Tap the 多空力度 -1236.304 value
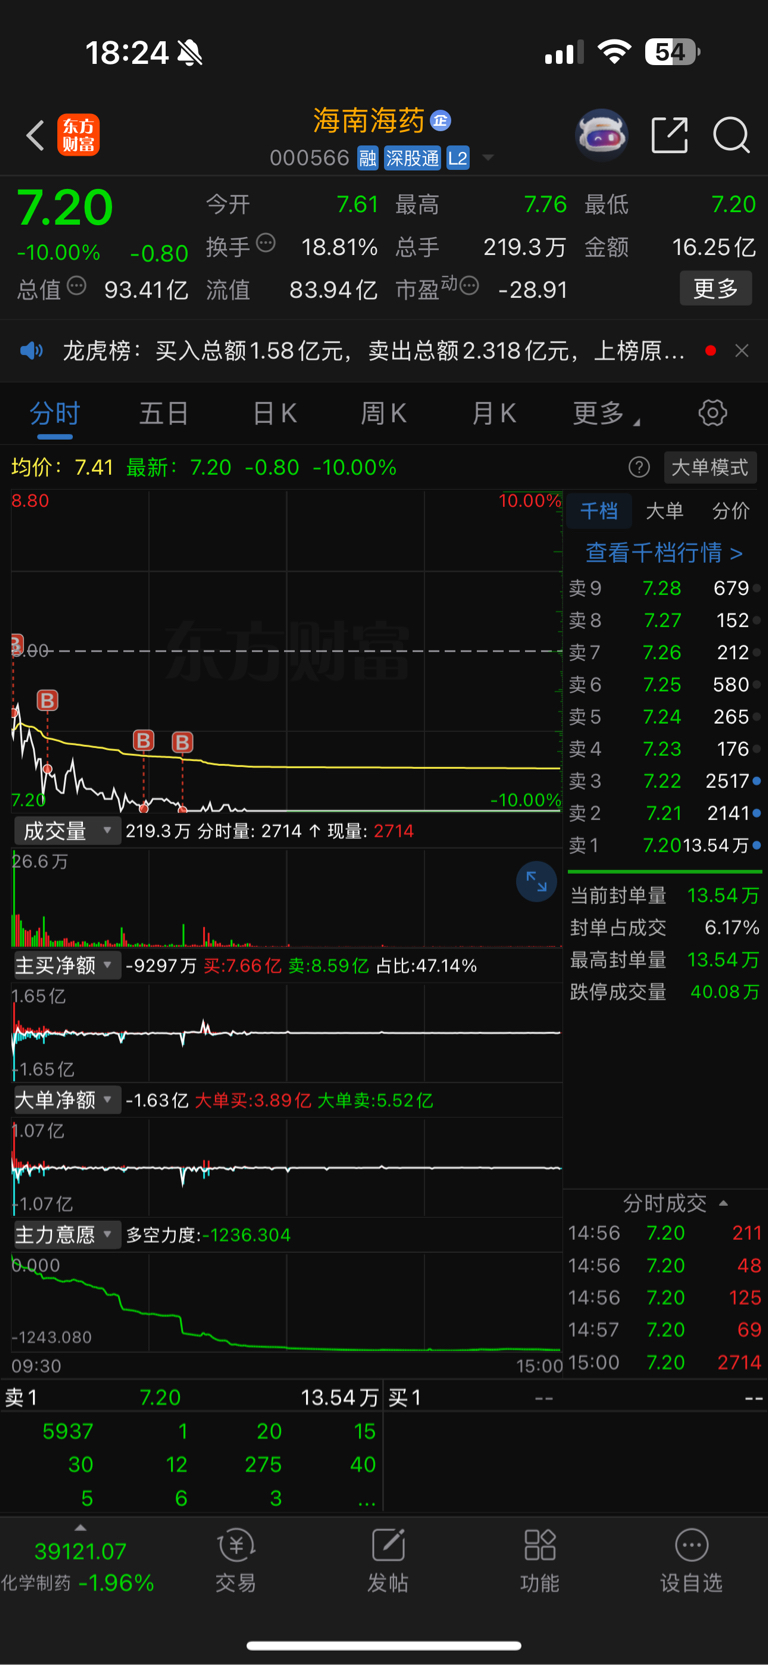 pyautogui.click(x=247, y=1235)
